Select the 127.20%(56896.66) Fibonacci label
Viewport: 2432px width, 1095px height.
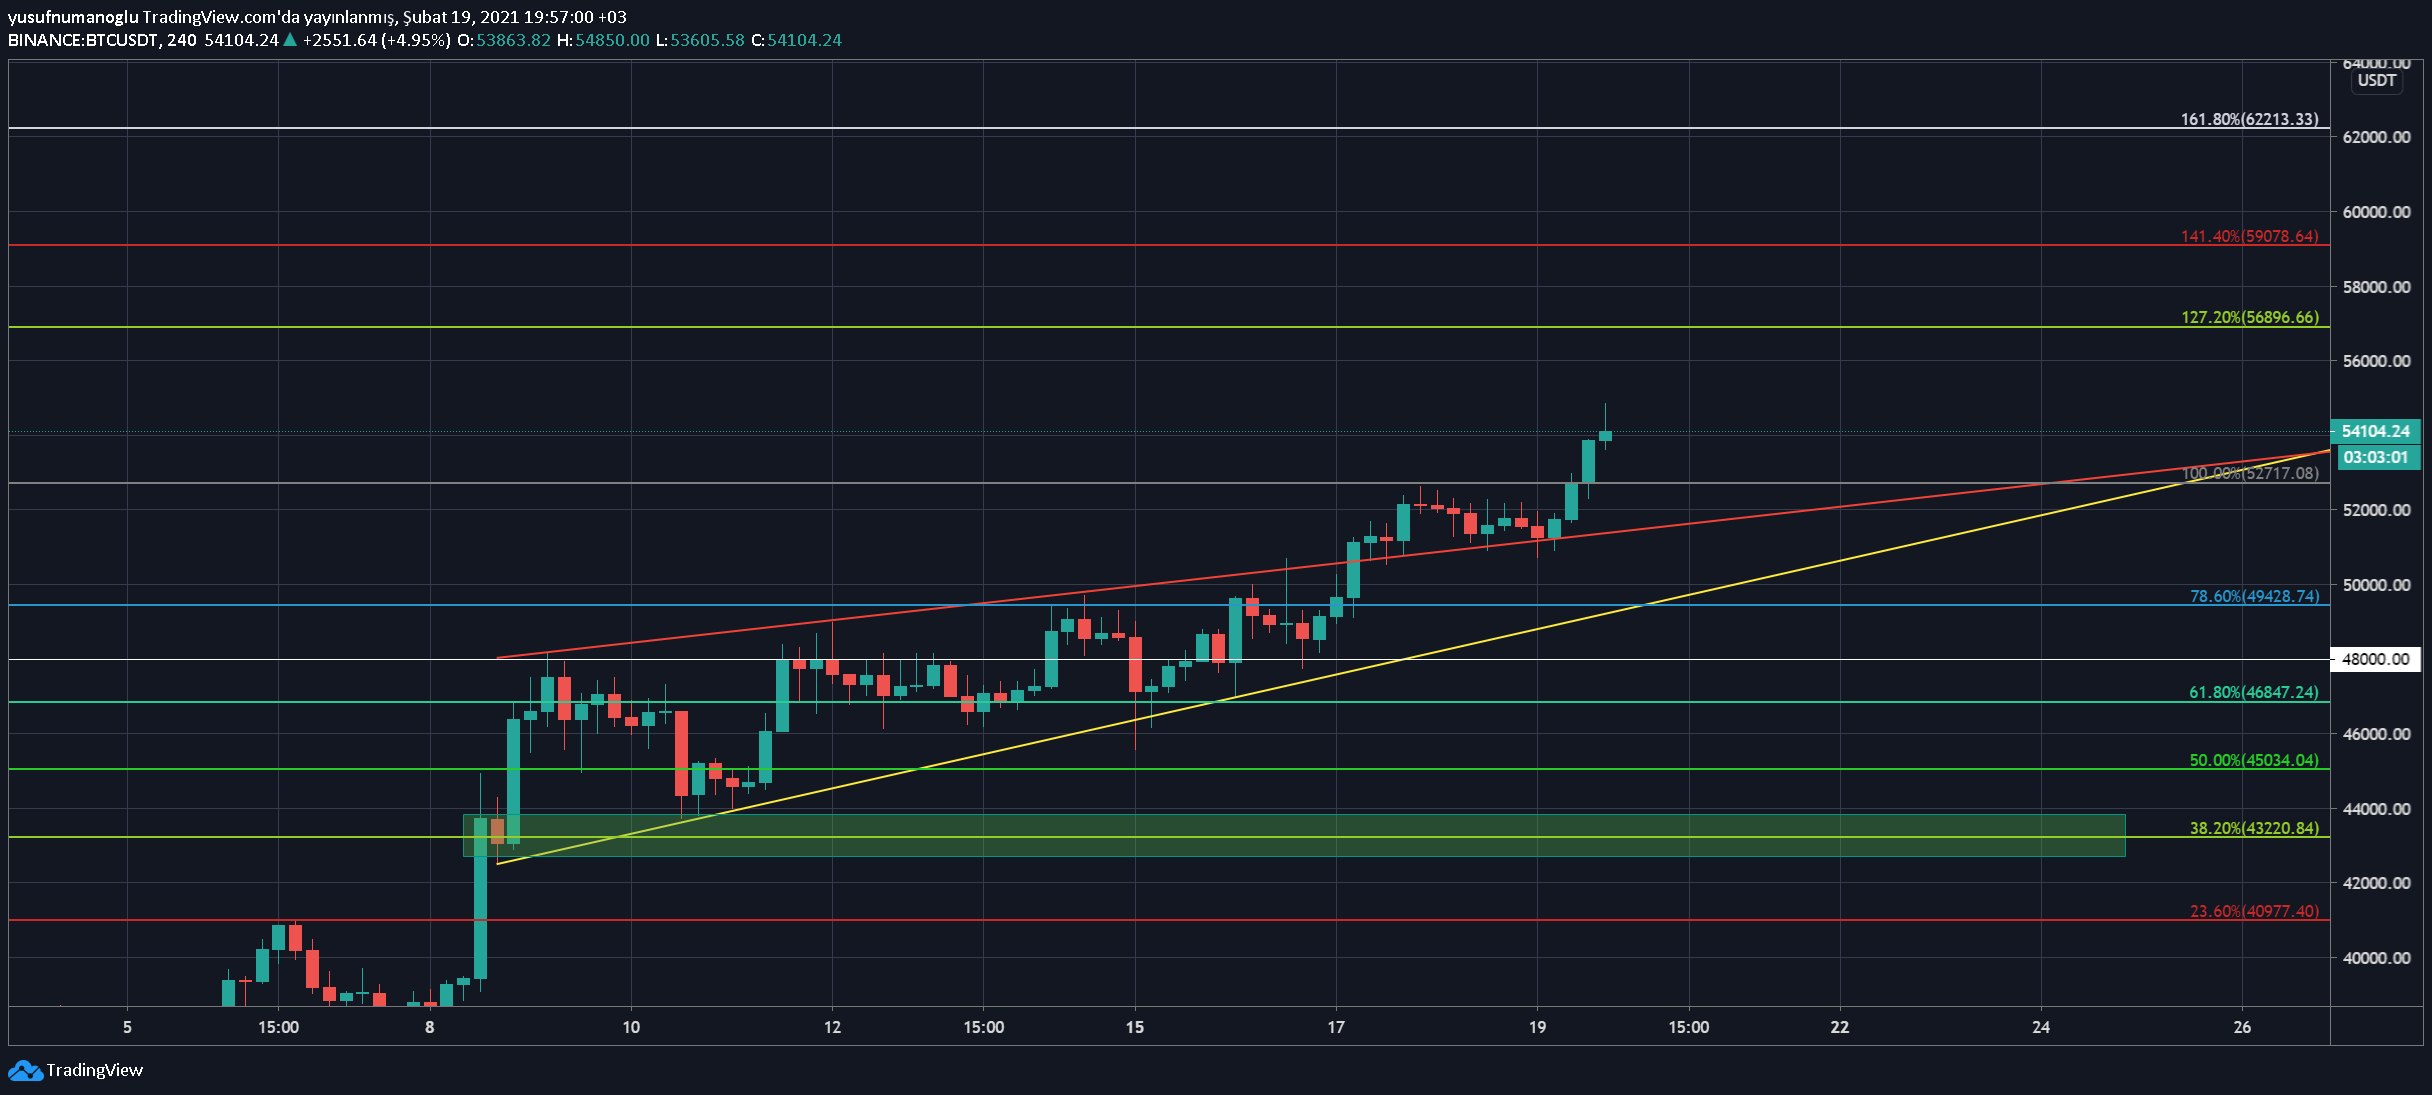pyautogui.click(x=2249, y=317)
